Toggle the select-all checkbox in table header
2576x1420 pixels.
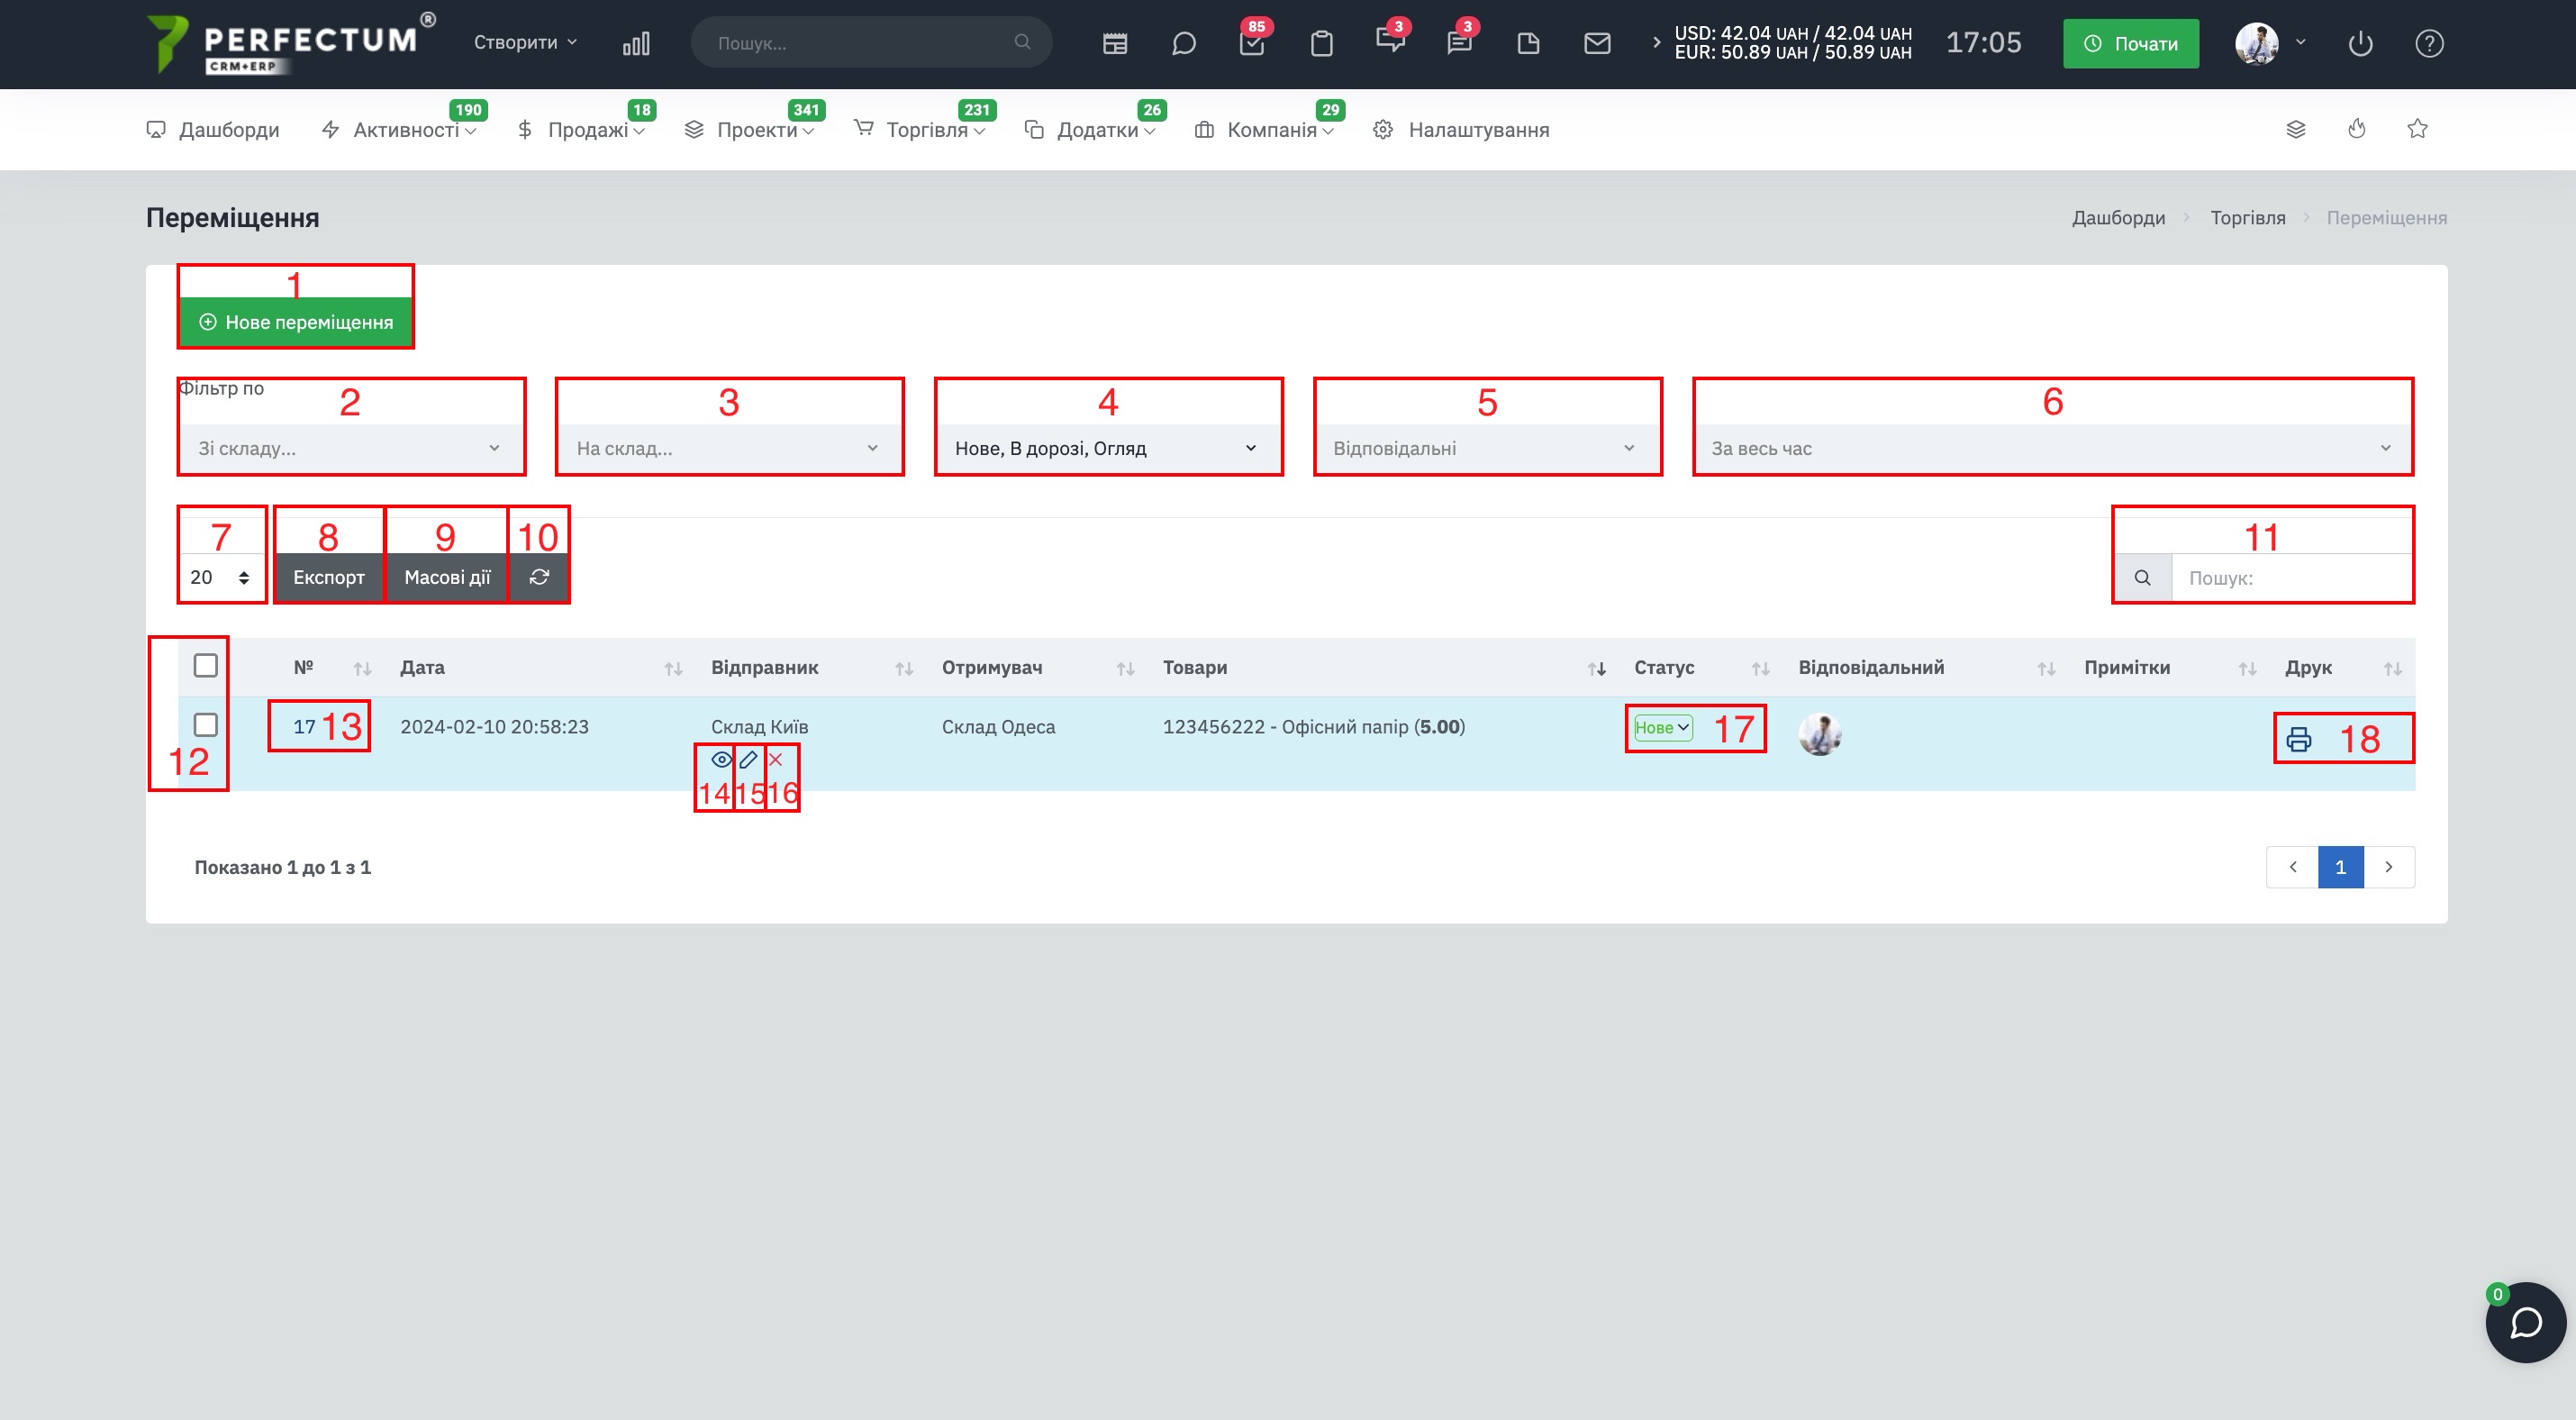[206, 666]
